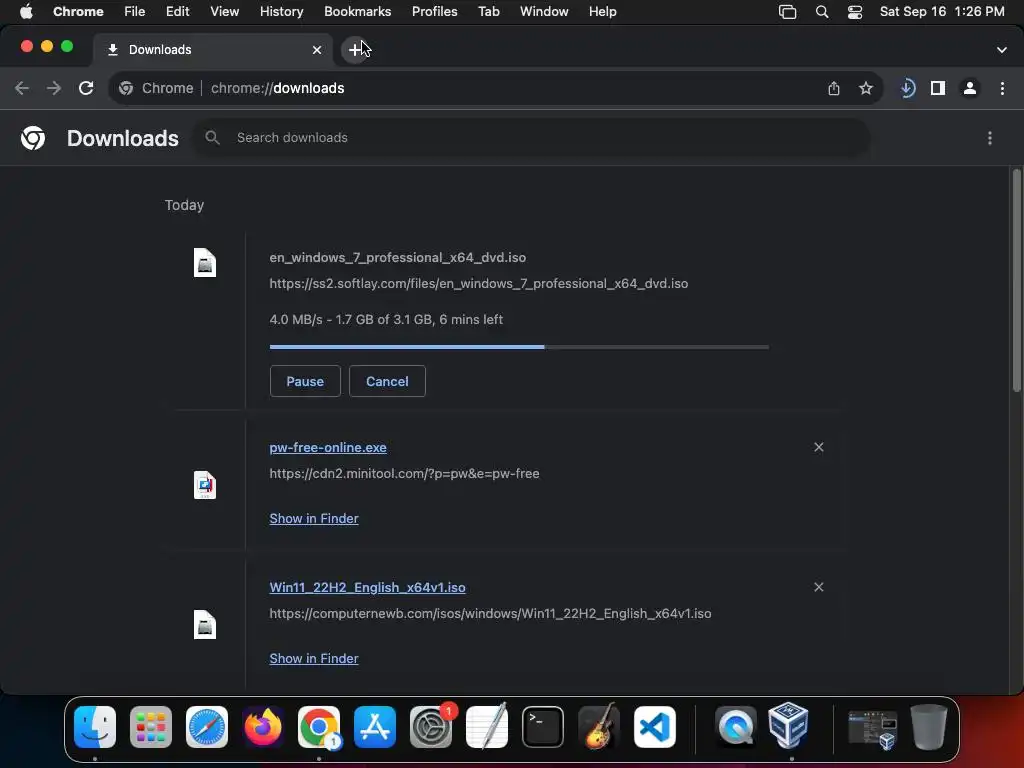Toggle the Chrome side panel icon

coord(938,88)
